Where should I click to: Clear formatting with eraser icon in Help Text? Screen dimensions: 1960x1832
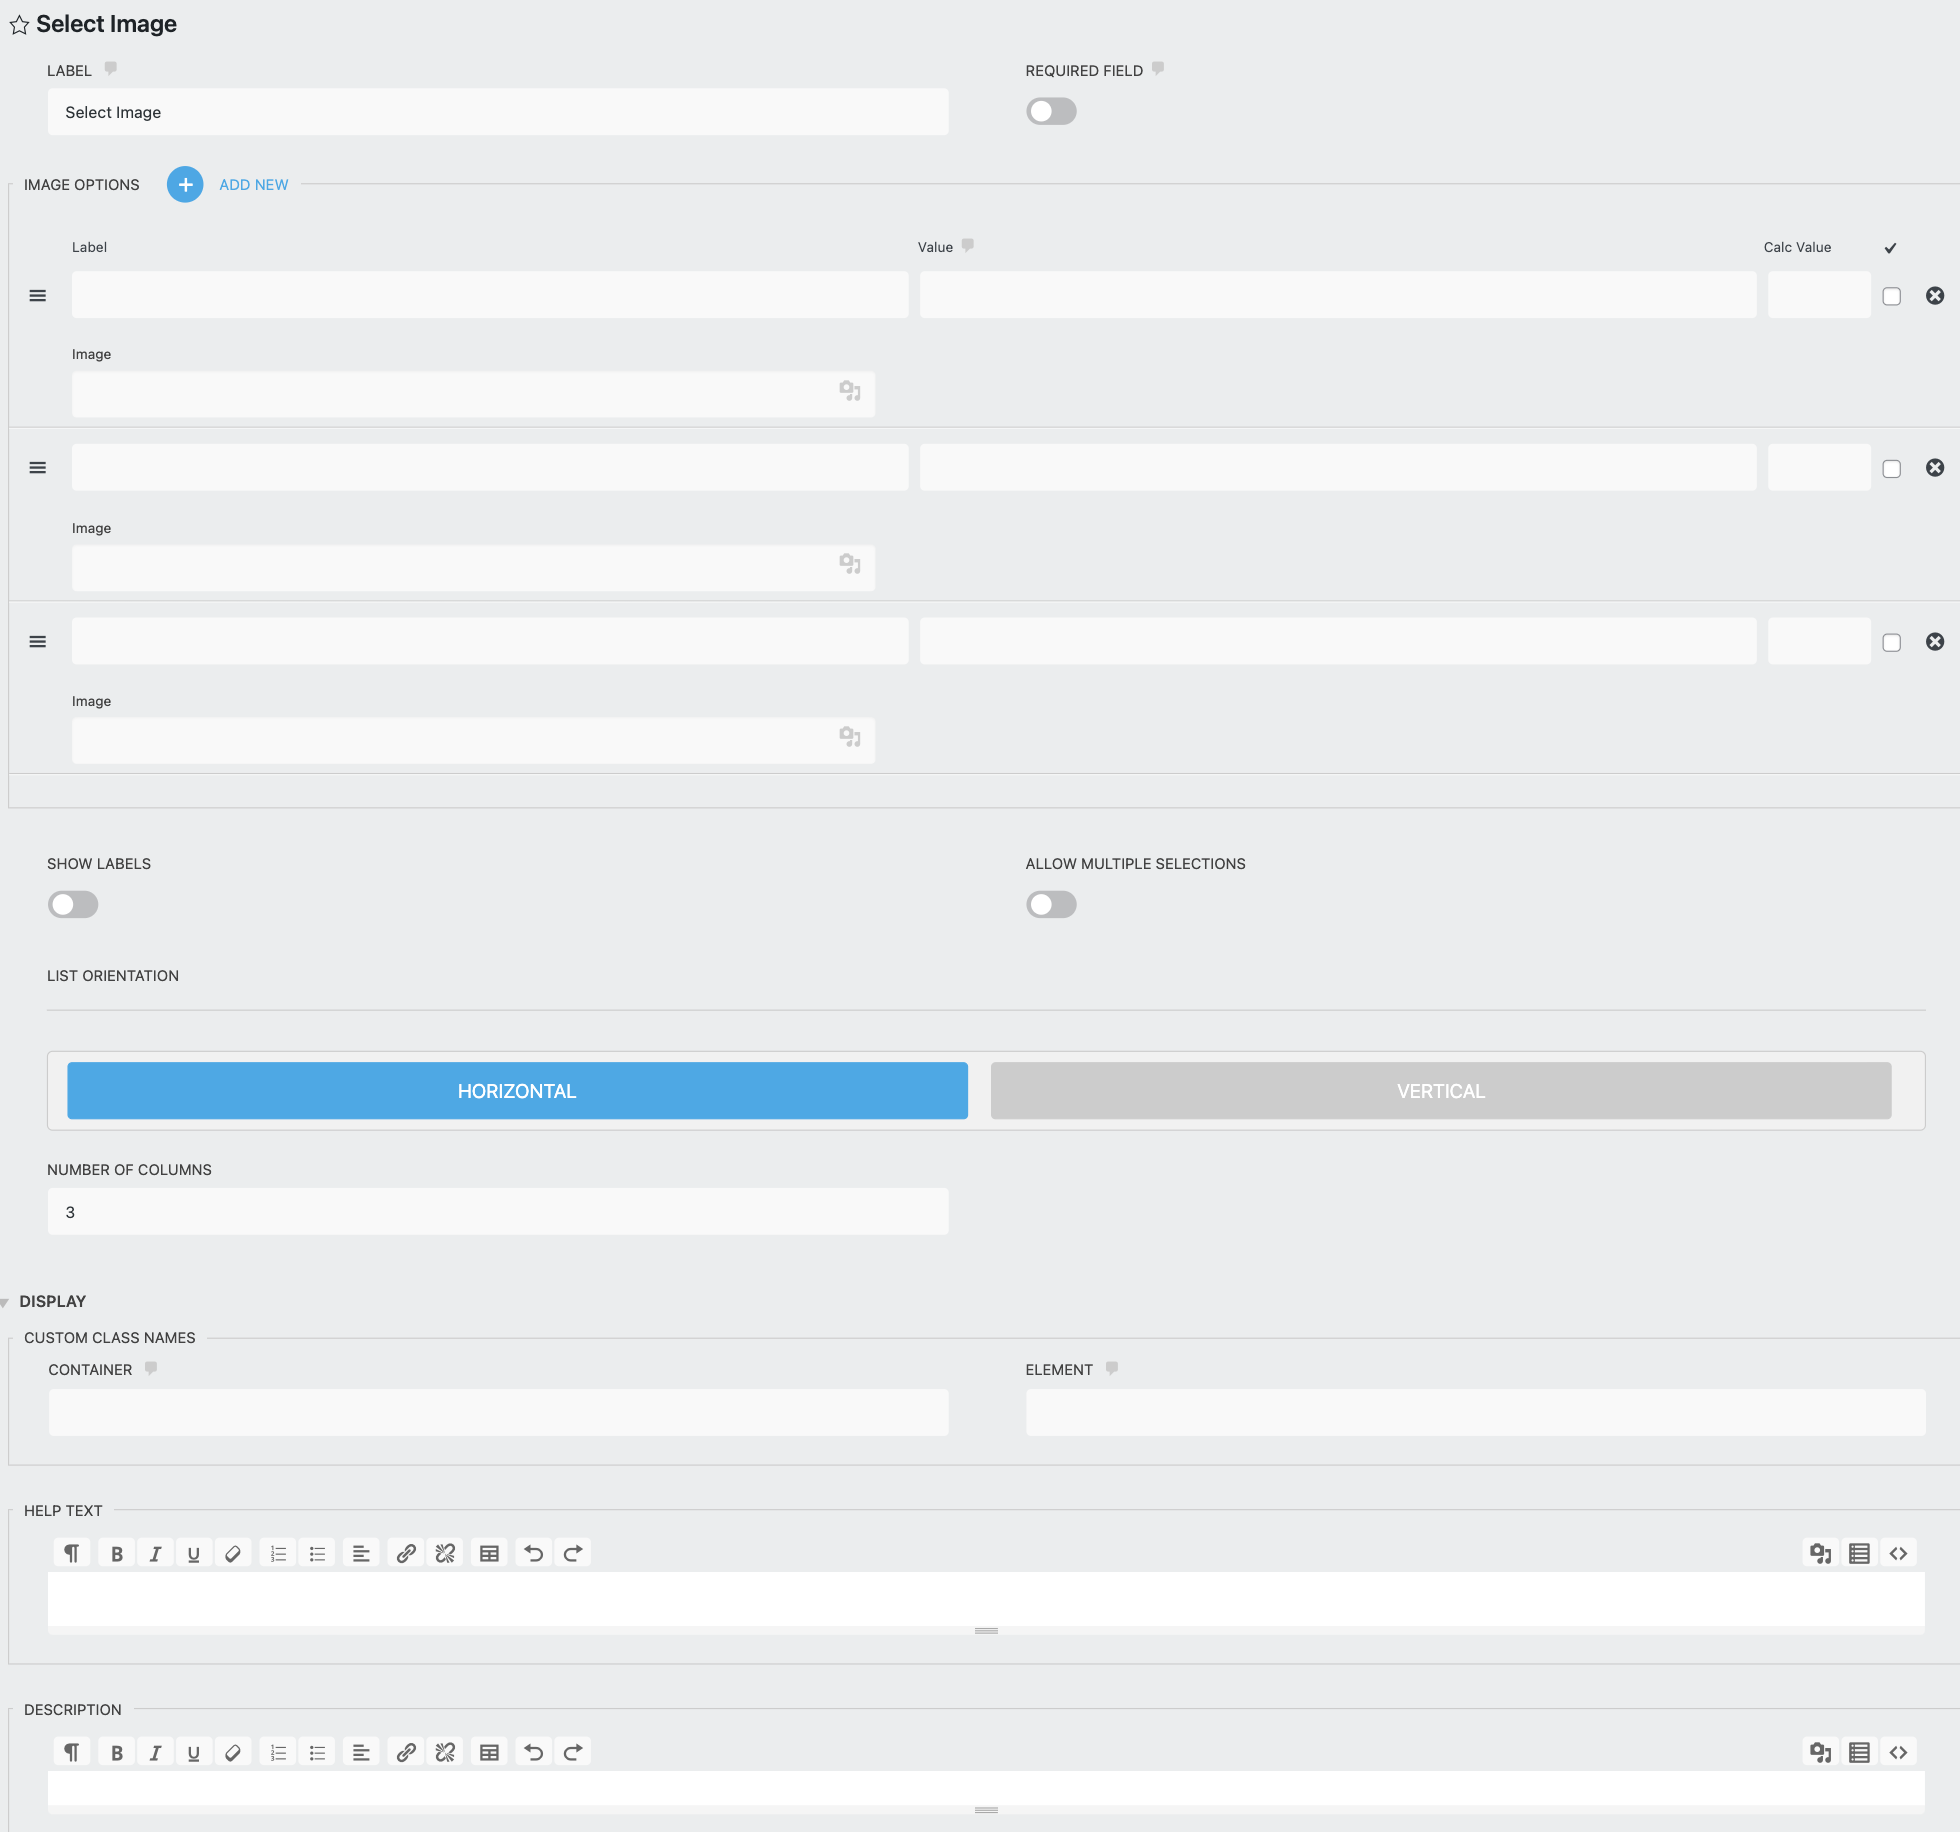click(x=233, y=1553)
